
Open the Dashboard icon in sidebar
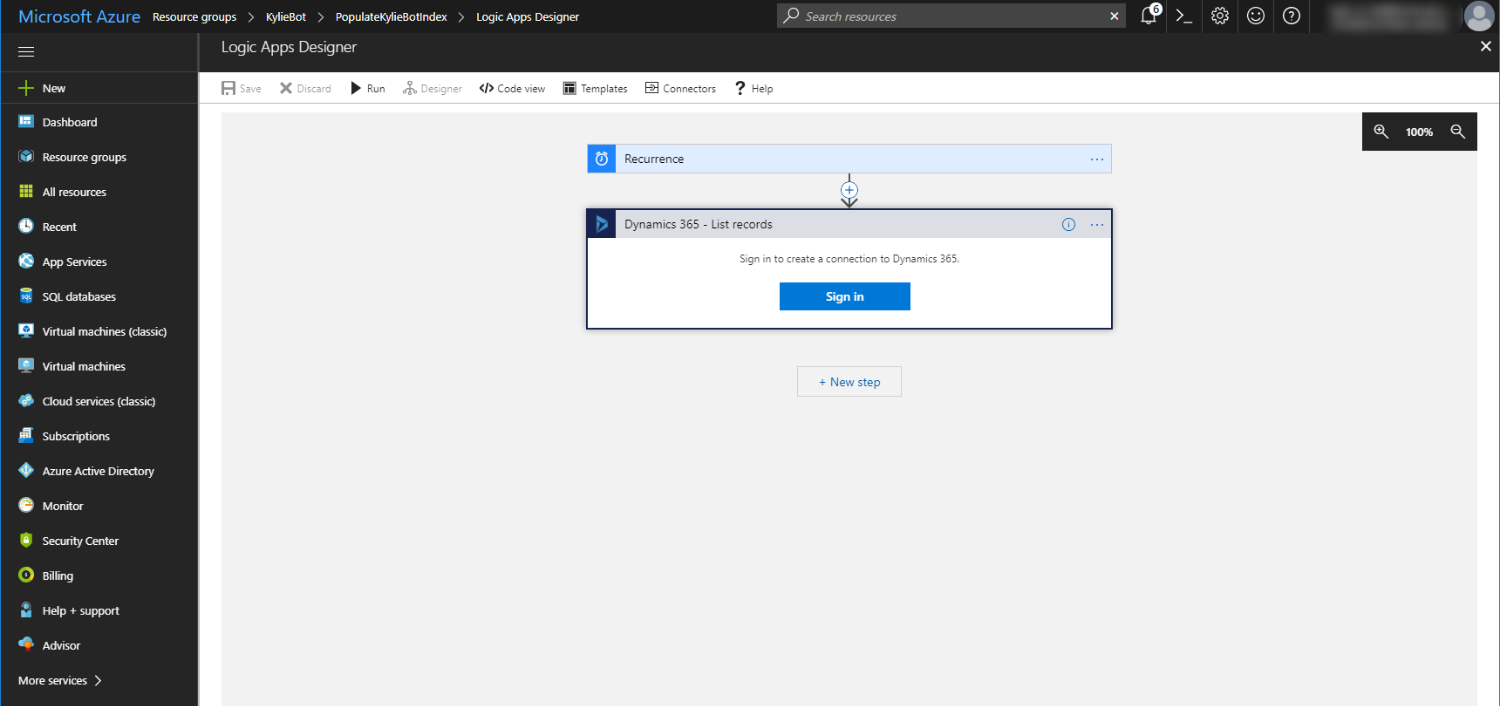(26, 122)
